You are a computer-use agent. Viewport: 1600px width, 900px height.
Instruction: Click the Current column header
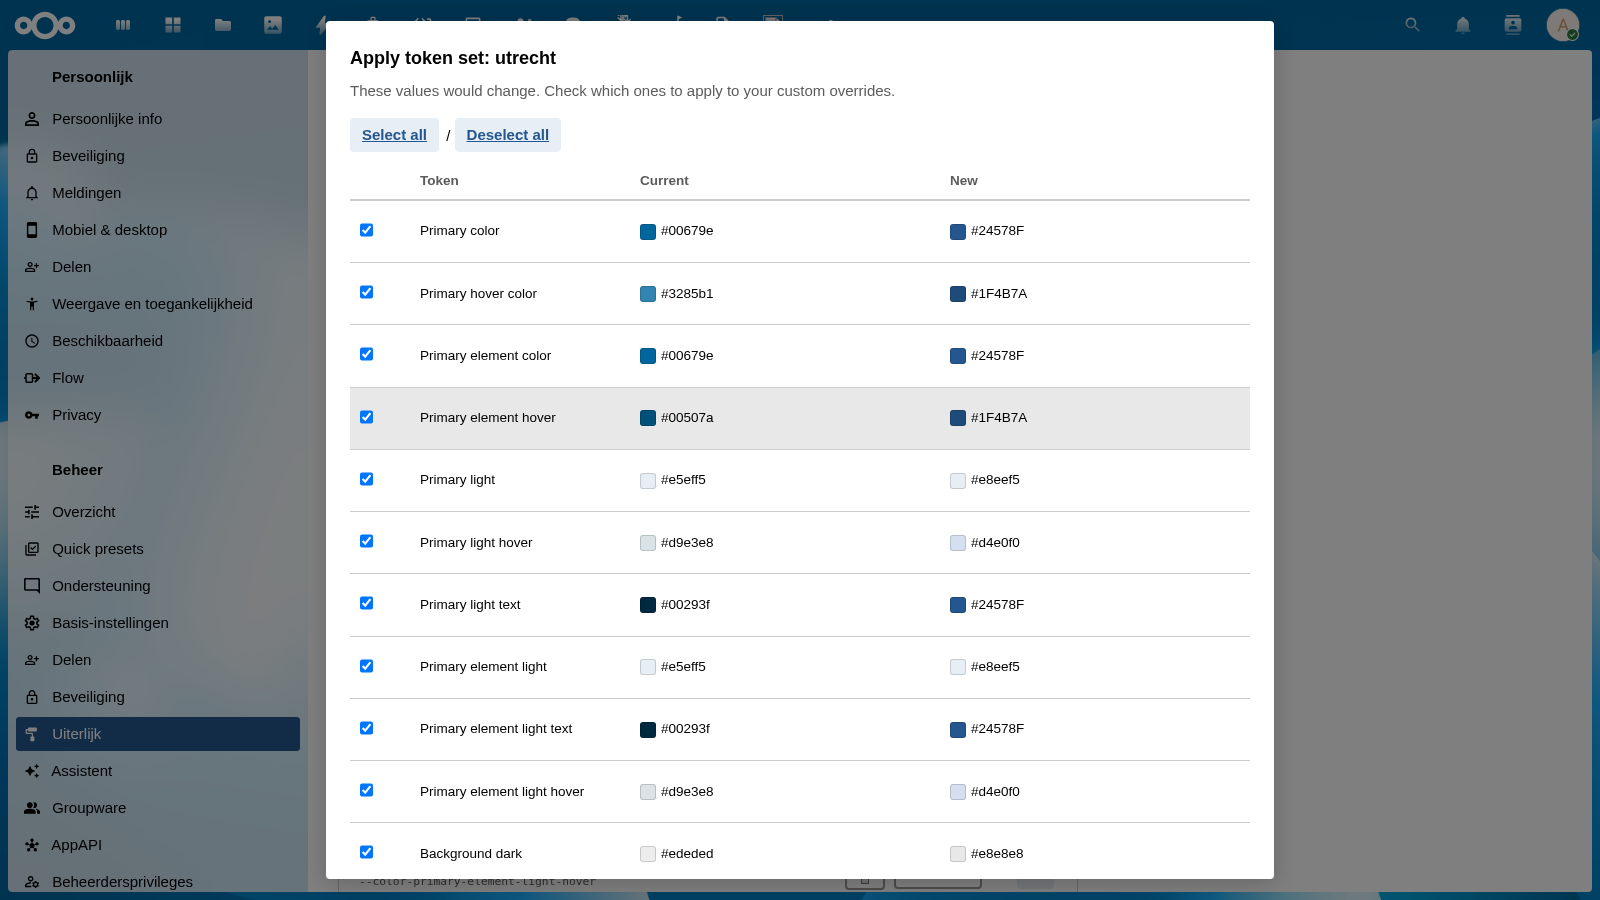pyautogui.click(x=664, y=181)
